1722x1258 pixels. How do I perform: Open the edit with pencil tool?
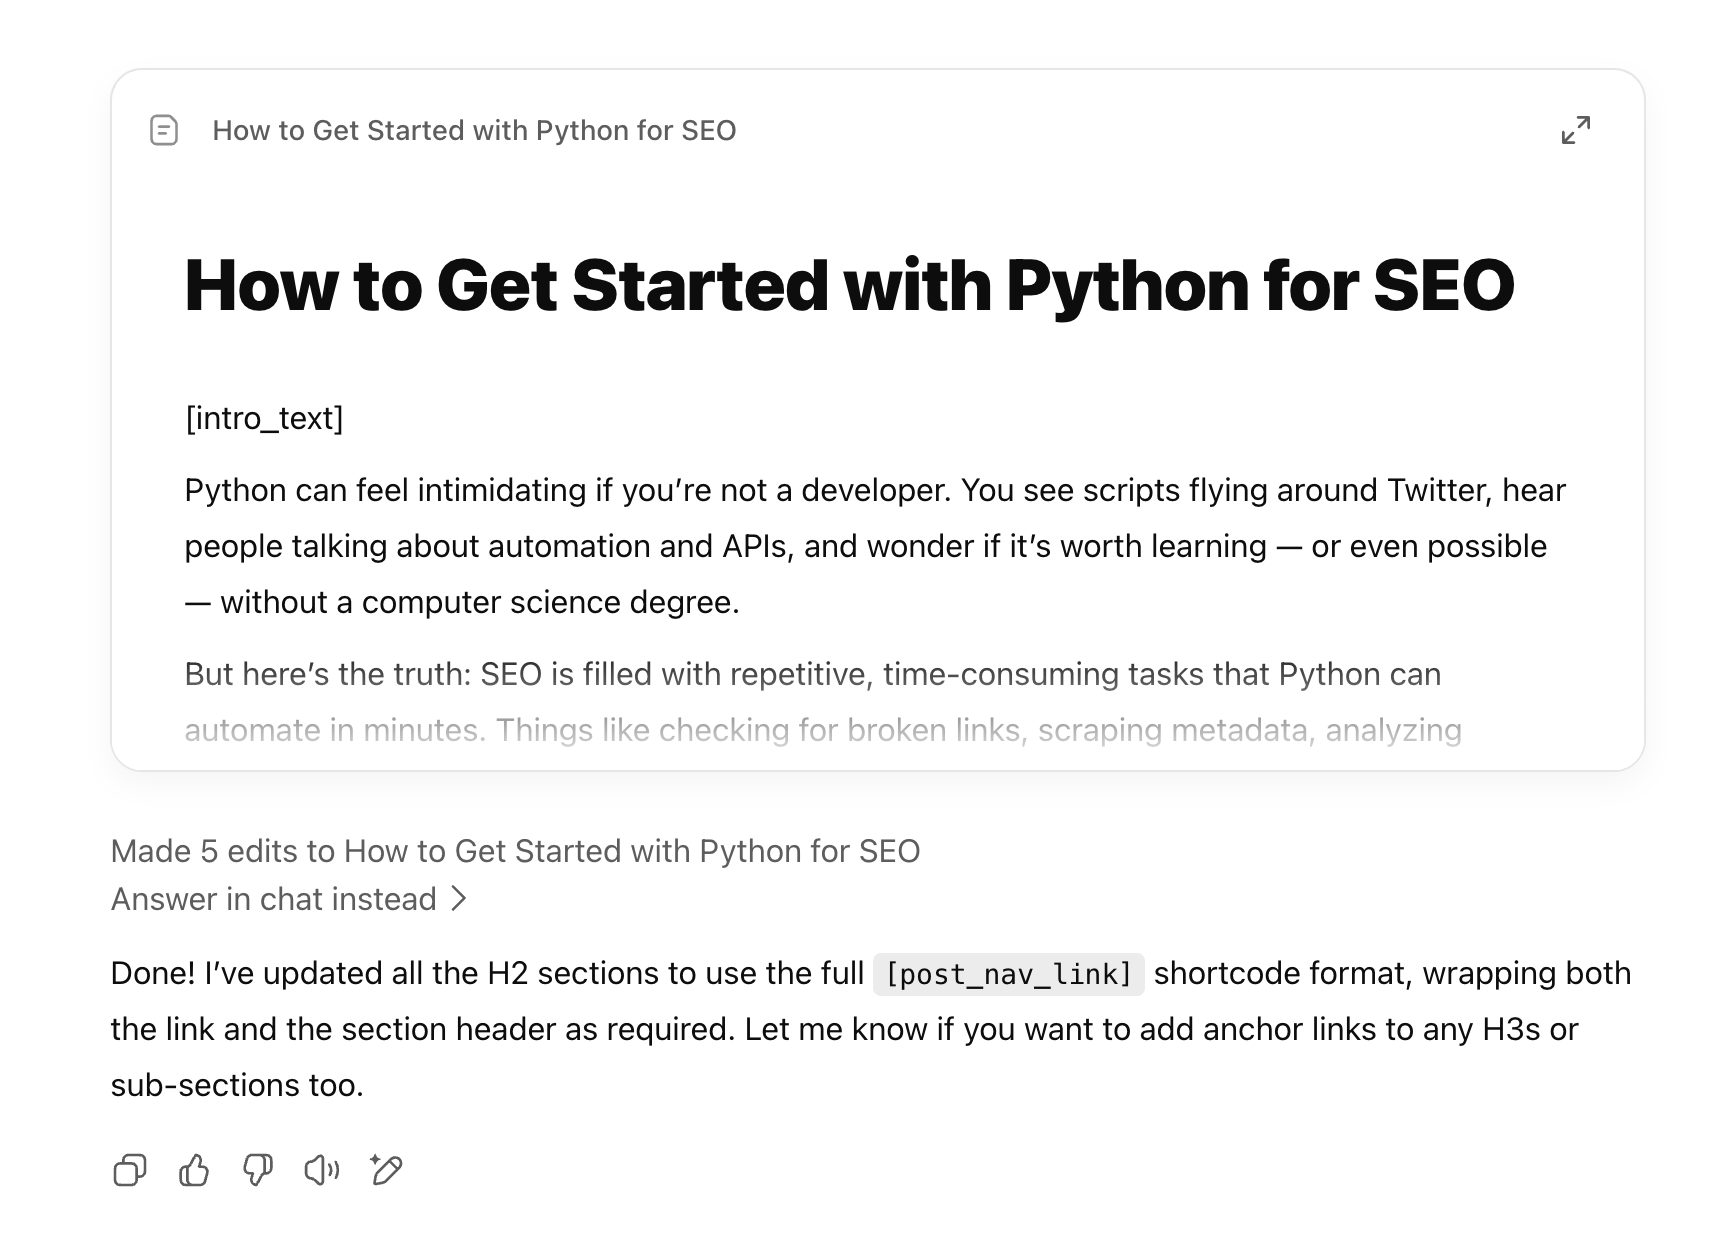coord(388,1170)
